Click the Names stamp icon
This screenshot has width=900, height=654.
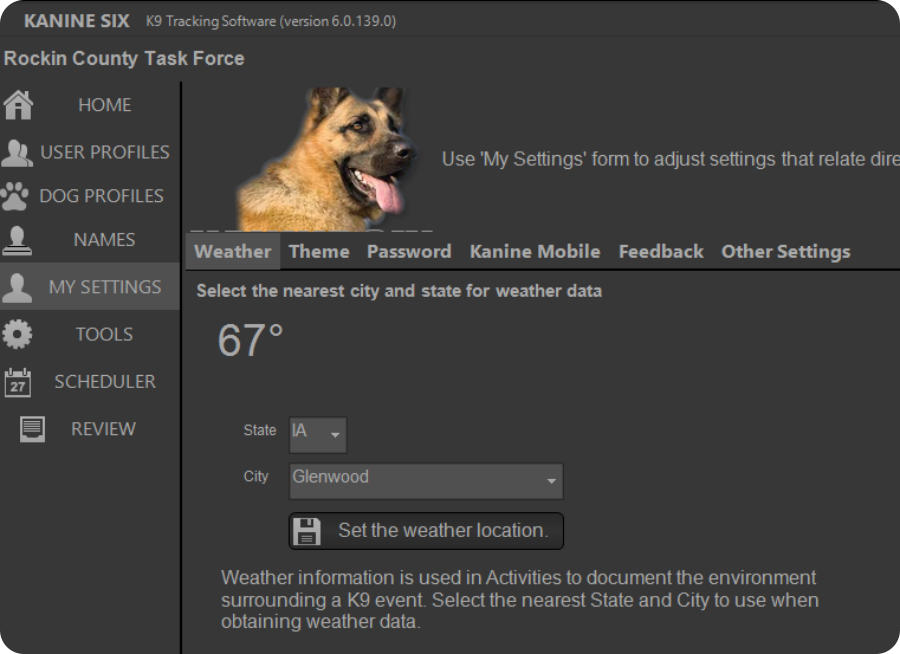point(17,240)
